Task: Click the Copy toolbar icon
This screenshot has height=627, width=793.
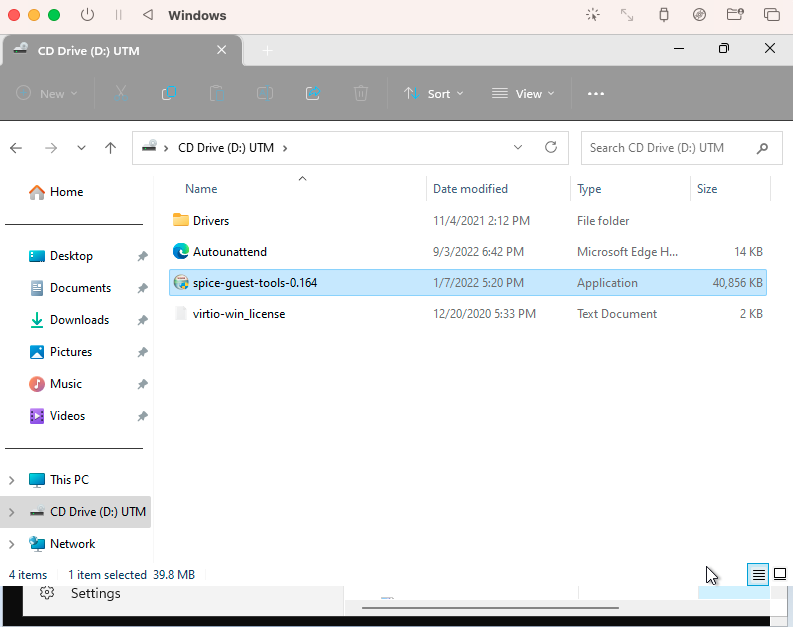Action: pos(168,94)
